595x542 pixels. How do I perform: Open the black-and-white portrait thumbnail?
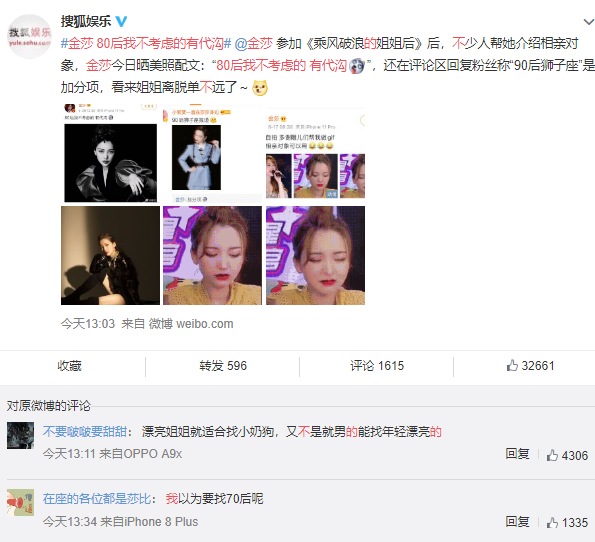pos(110,153)
